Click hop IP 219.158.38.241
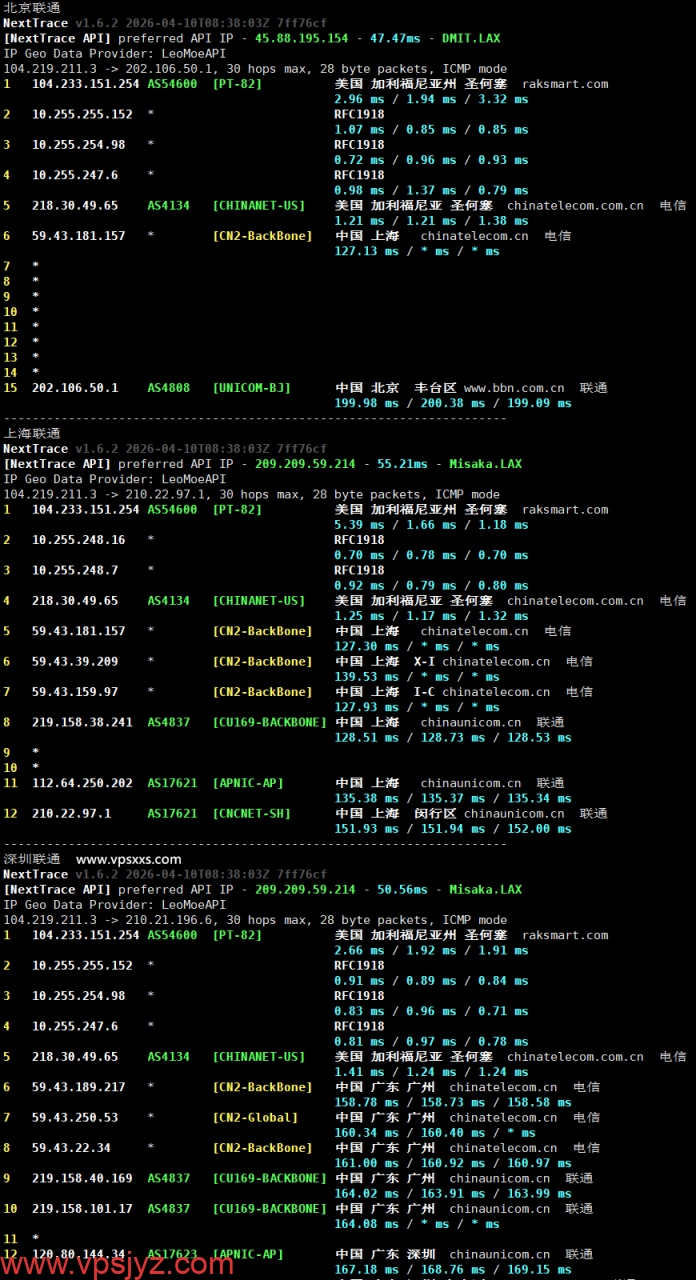 82,722
